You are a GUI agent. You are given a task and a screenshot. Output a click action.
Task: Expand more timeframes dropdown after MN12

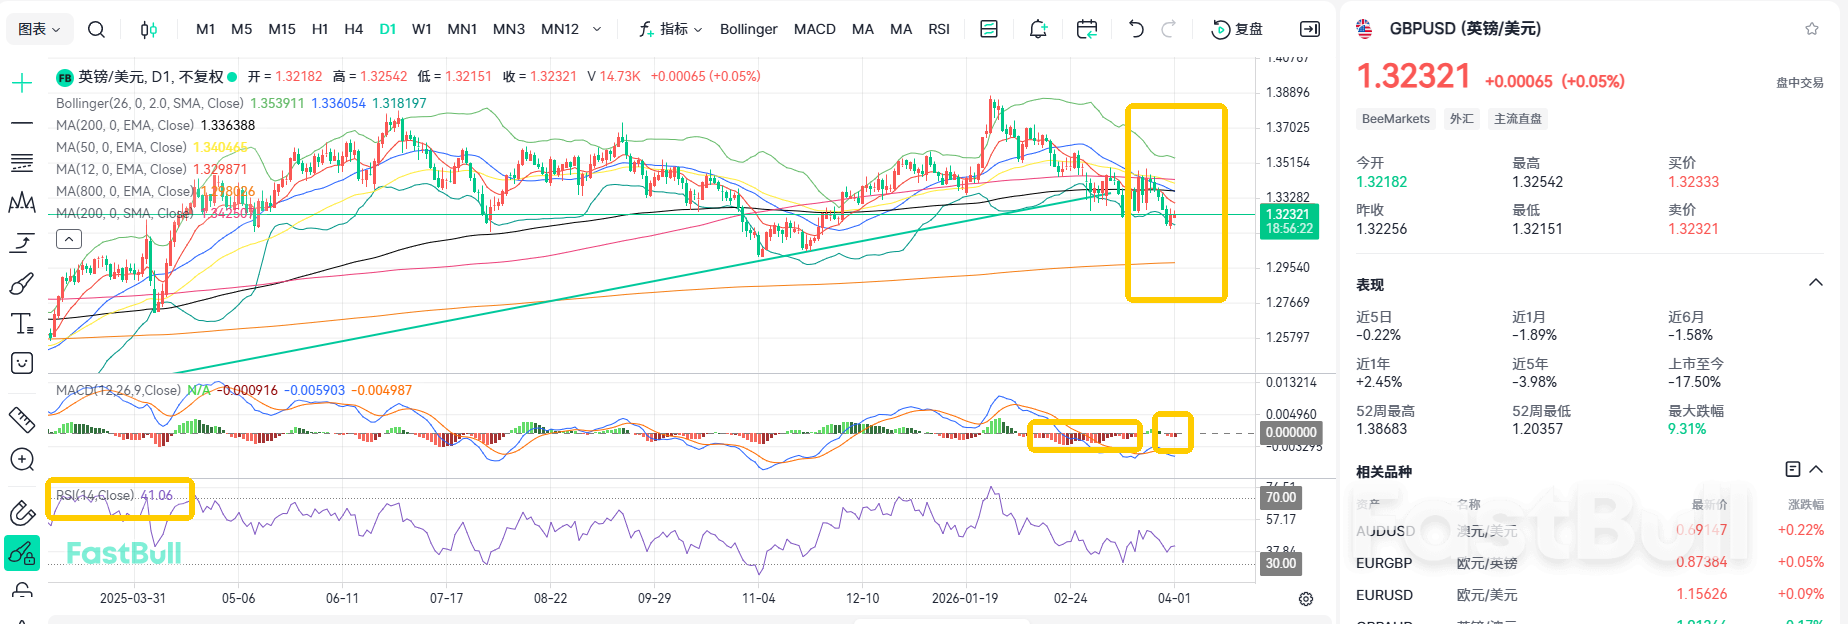(597, 29)
